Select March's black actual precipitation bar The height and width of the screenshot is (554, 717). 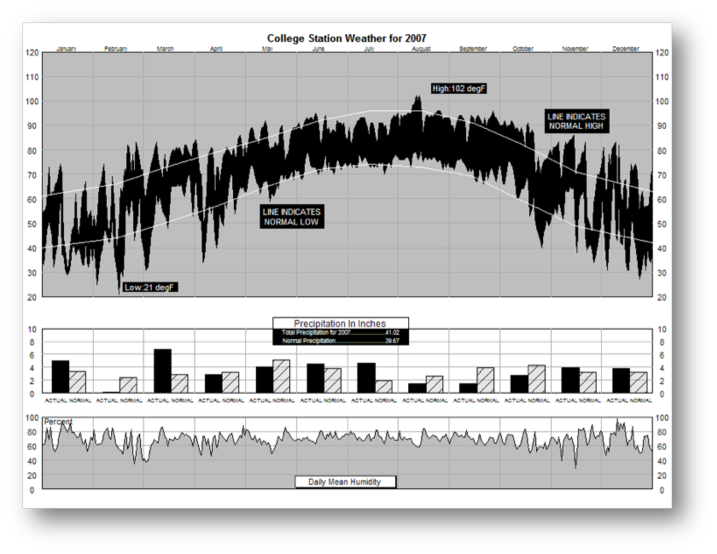(162, 371)
